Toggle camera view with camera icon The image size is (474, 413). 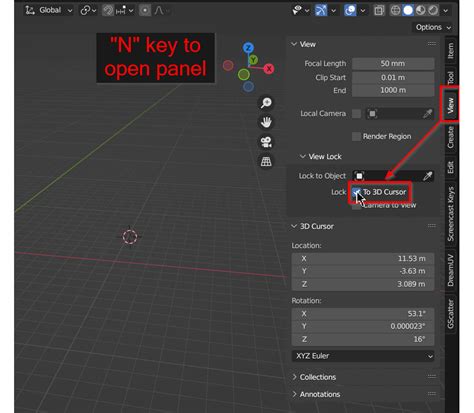tap(266, 142)
